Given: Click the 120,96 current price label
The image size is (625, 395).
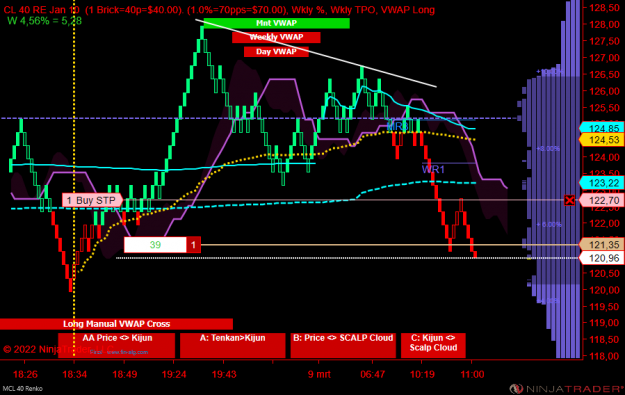Looking at the screenshot, I should click(x=602, y=258).
